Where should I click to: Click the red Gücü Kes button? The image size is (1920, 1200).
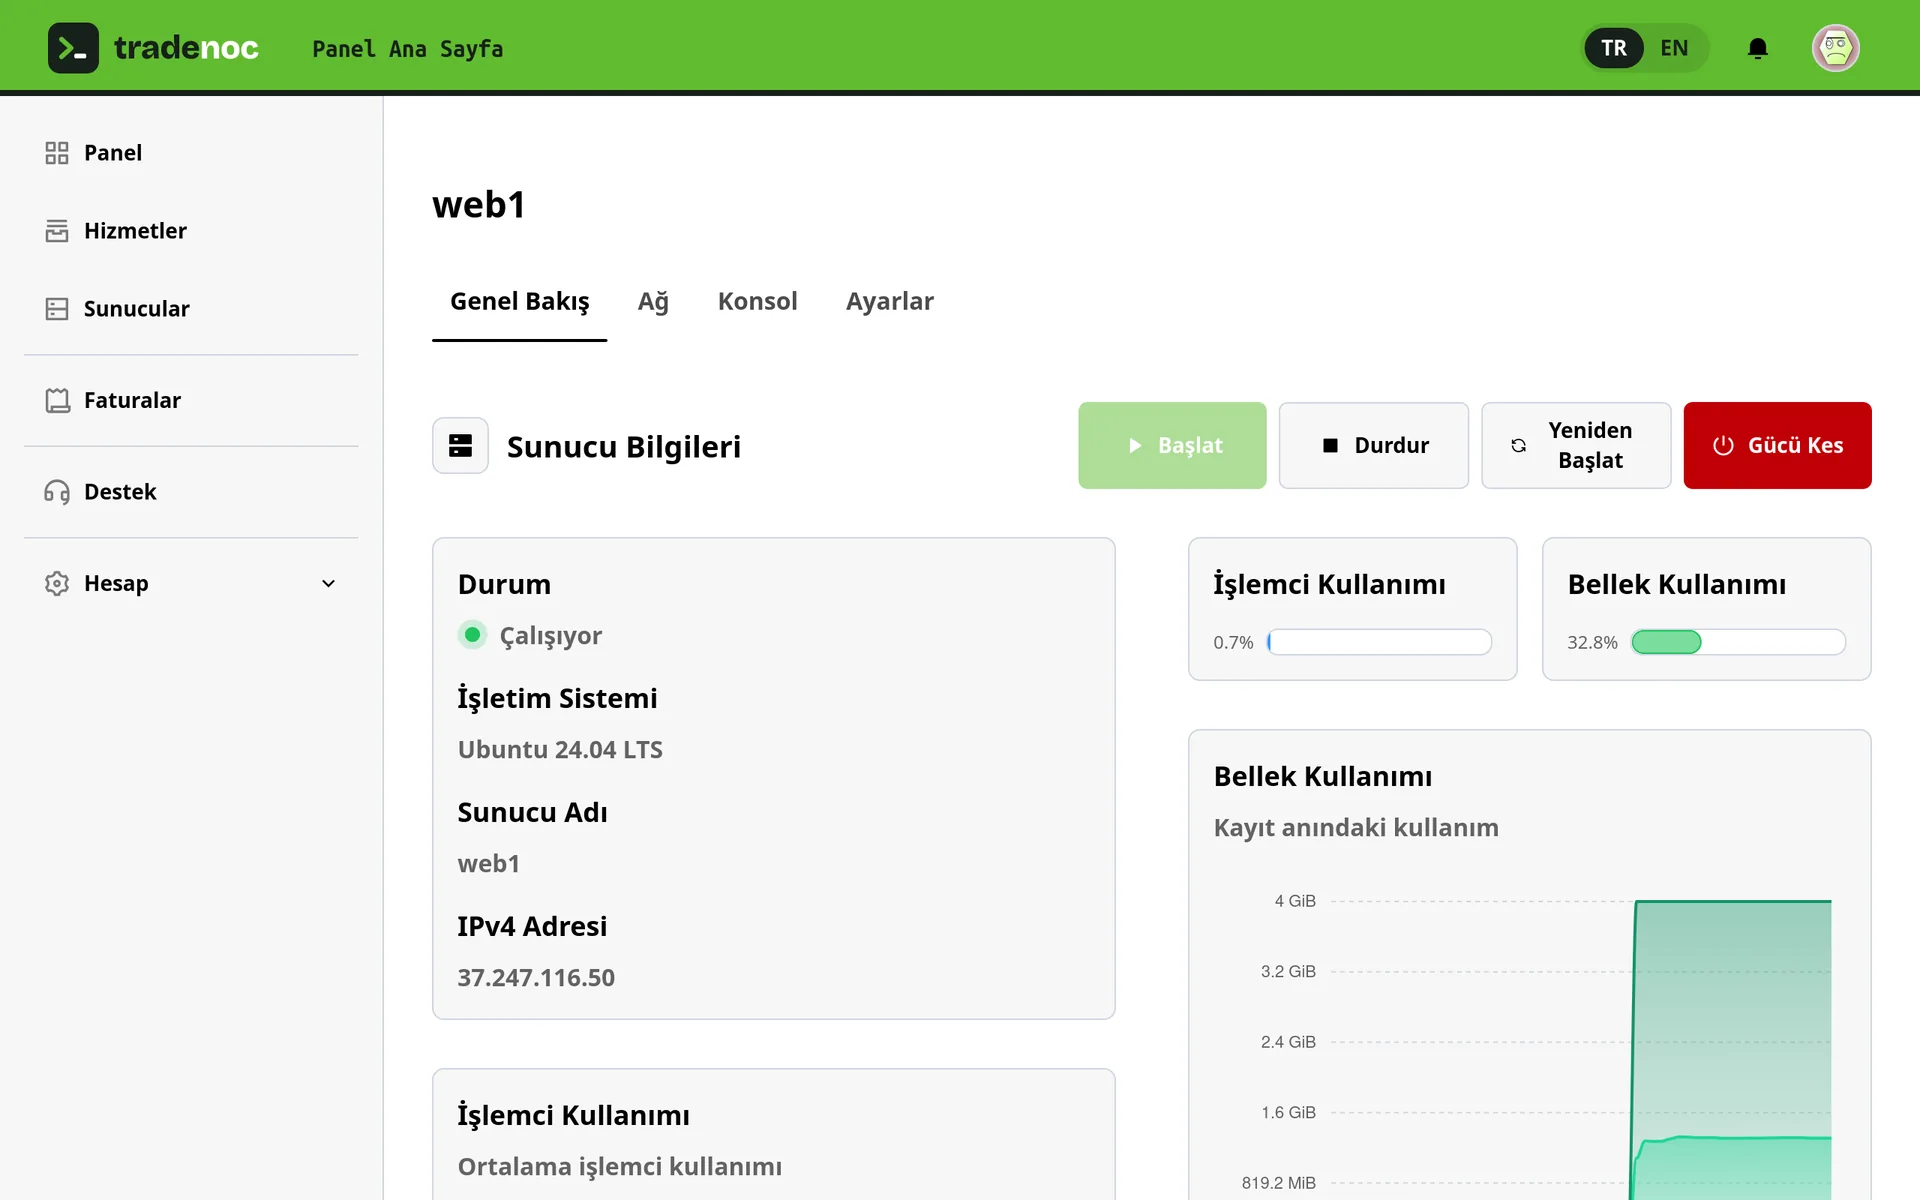[x=1777, y=446]
